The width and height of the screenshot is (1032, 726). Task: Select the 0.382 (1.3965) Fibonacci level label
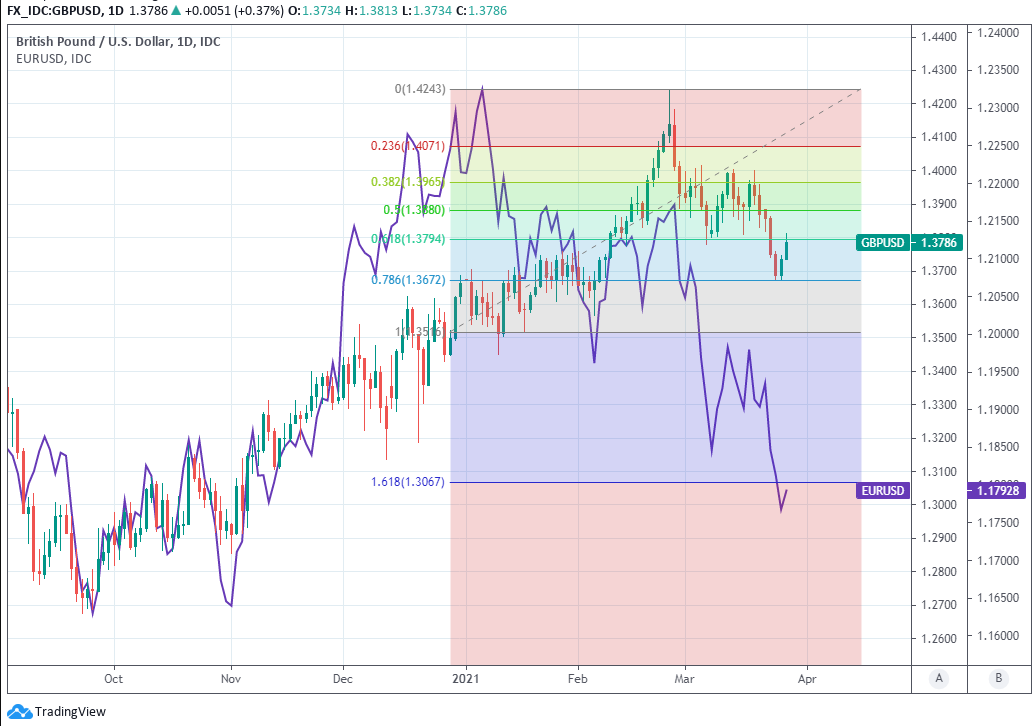click(x=408, y=182)
